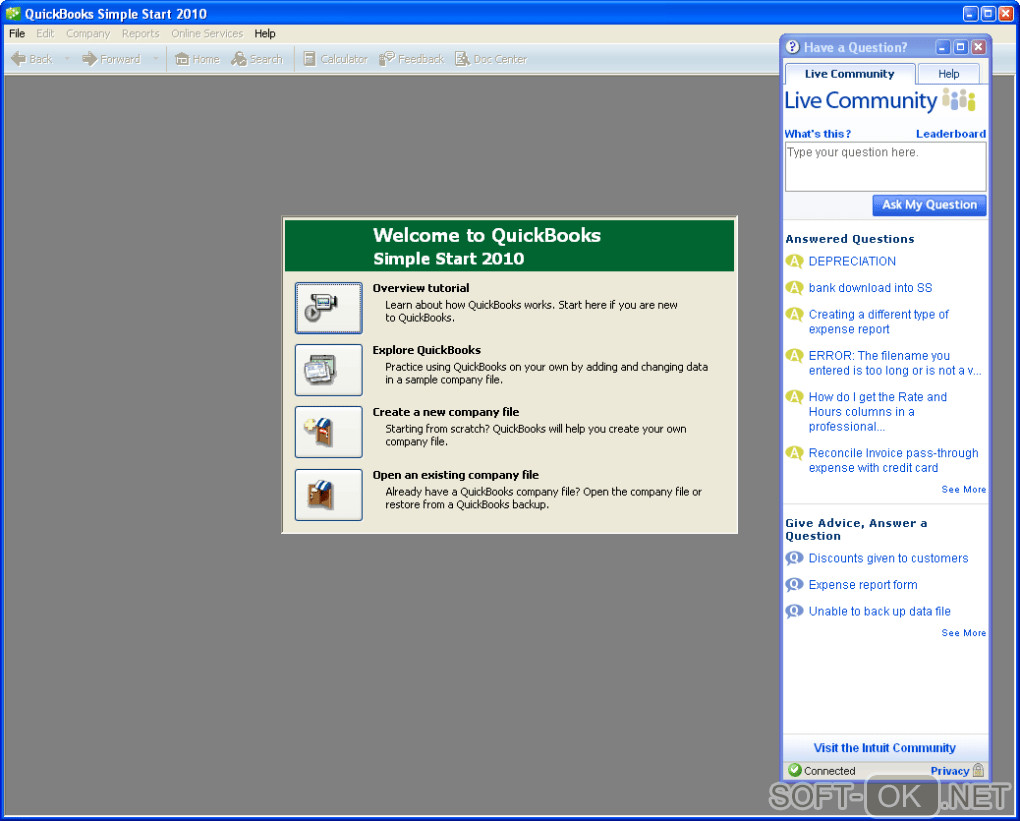The height and width of the screenshot is (821, 1020).
Task: Open the Overview tutorial video icon
Action: point(329,308)
